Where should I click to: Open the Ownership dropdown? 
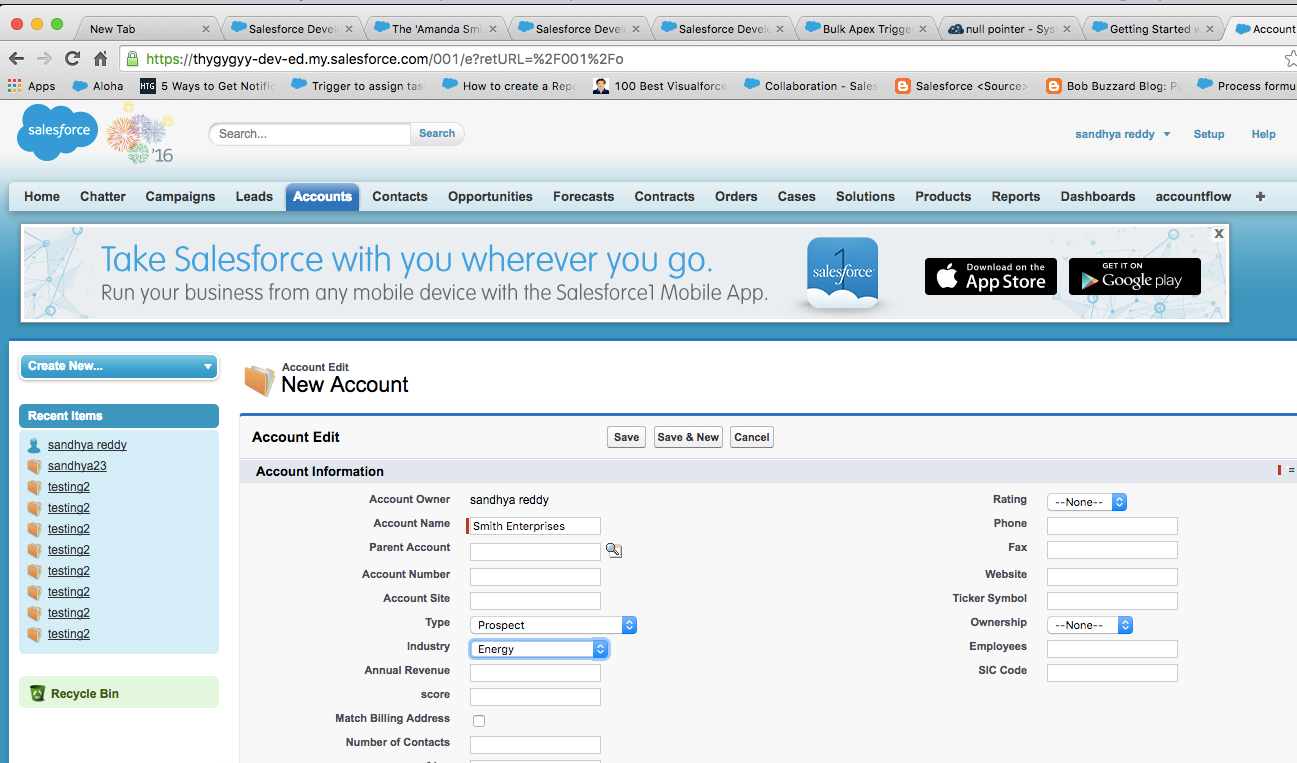click(1090, 625)
